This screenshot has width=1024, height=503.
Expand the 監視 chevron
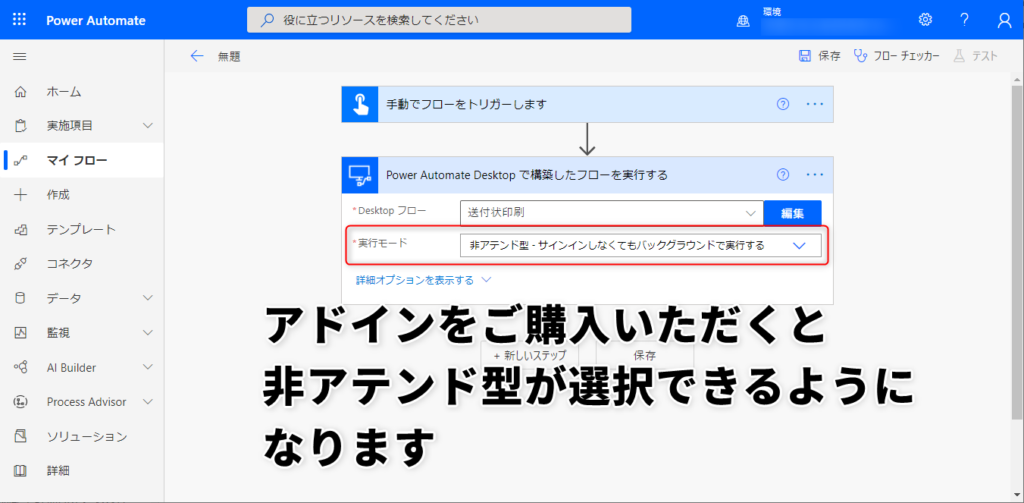tap(148, 333)
